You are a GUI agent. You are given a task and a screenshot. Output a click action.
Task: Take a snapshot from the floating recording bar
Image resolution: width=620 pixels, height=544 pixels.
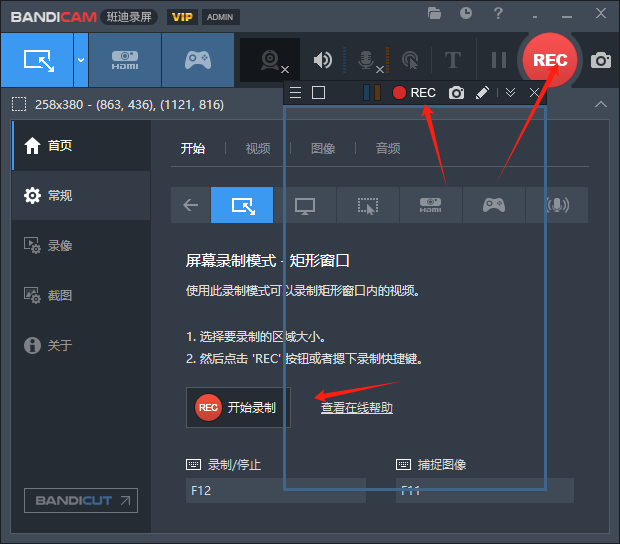[456, 93]
